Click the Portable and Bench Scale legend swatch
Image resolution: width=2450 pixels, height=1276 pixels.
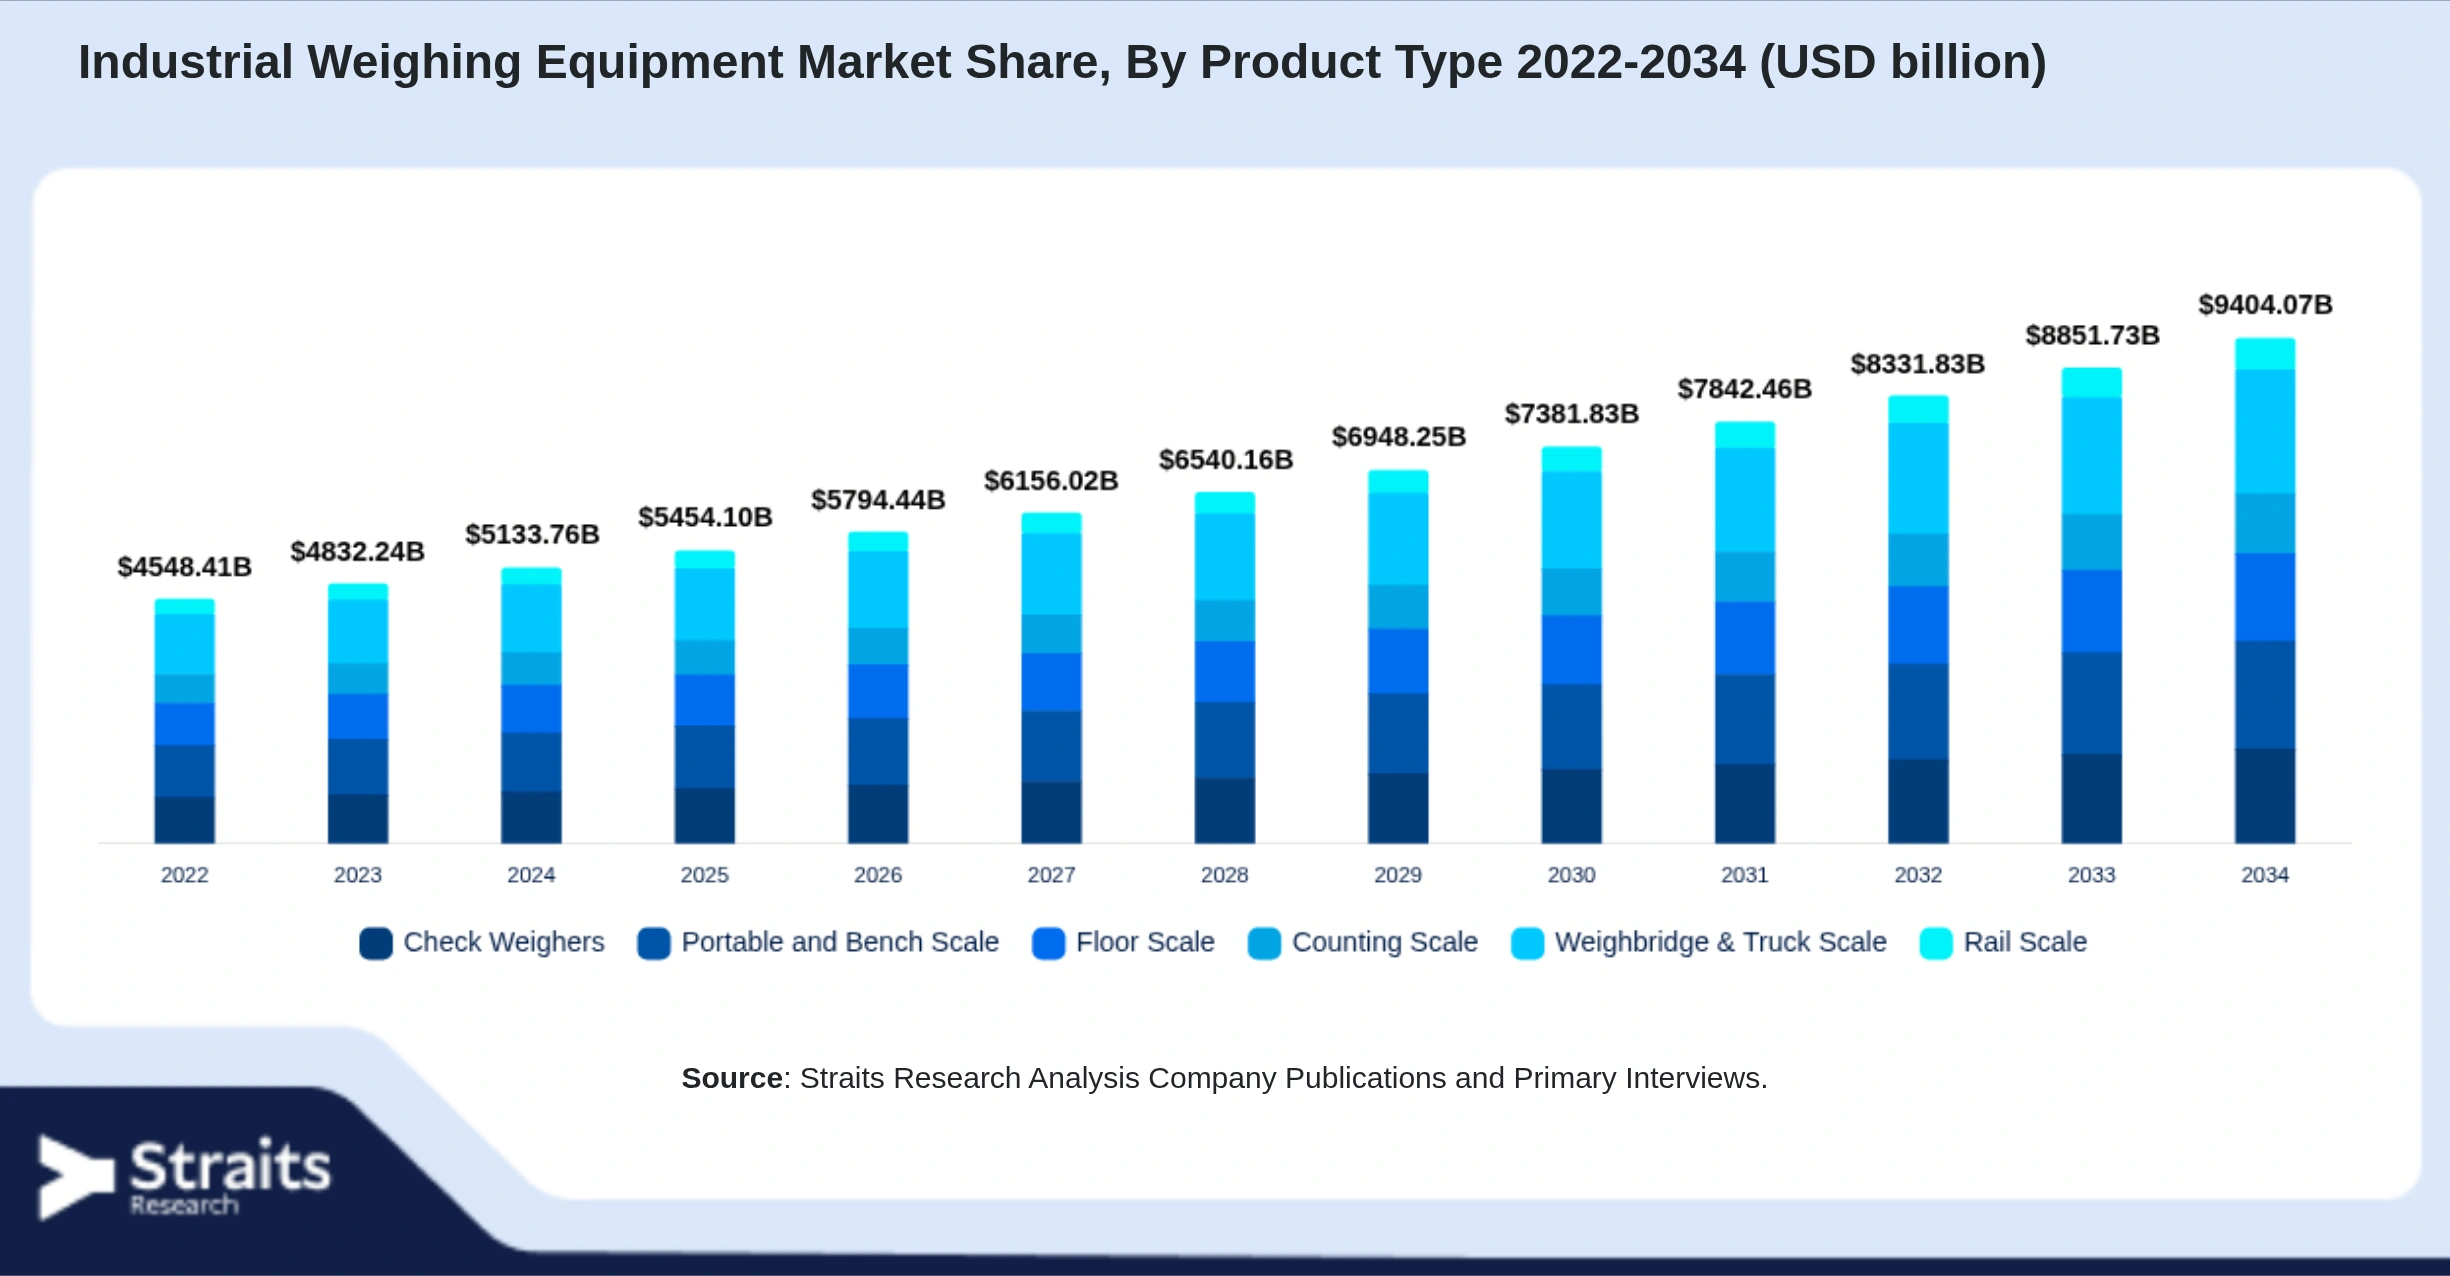(x=654, y=943)
